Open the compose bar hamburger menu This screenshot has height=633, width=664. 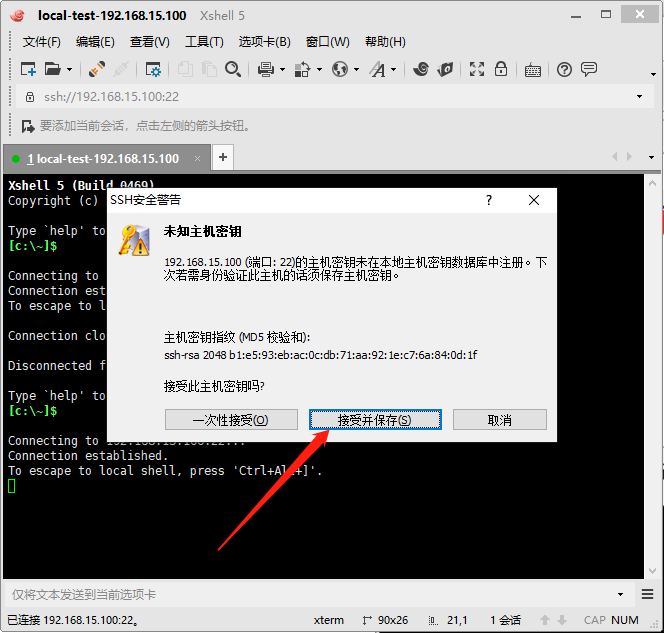[x=647, y=594]
